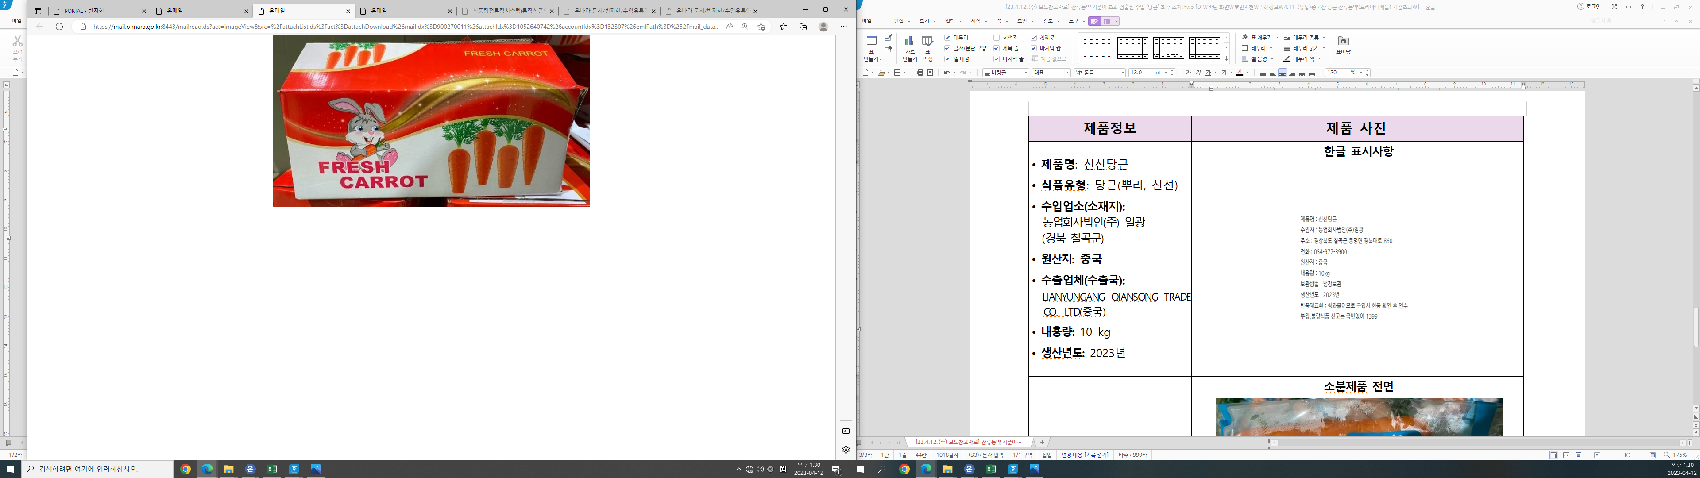Select the document tab at bottom of Hancom
The height and width of the screenshot is (478, 1700).
(x=971, y=442)
